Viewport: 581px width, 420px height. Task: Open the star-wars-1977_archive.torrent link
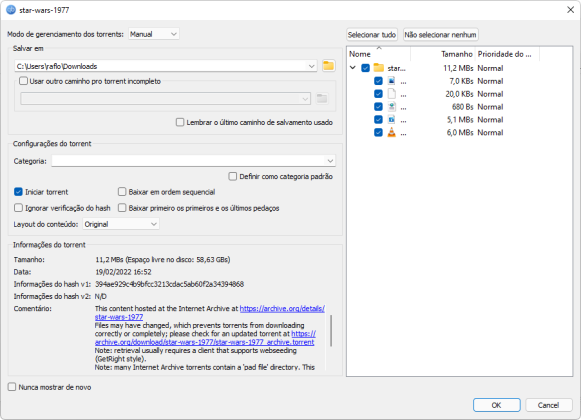[205, 342]
